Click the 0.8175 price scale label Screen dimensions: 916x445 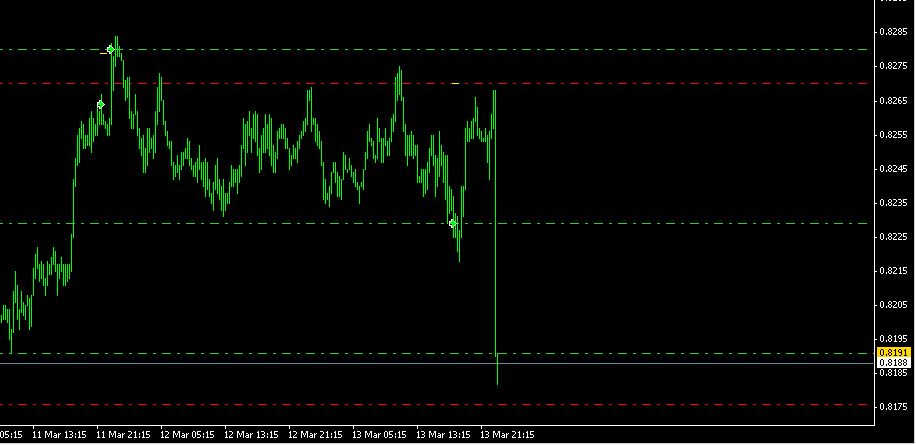894,406
